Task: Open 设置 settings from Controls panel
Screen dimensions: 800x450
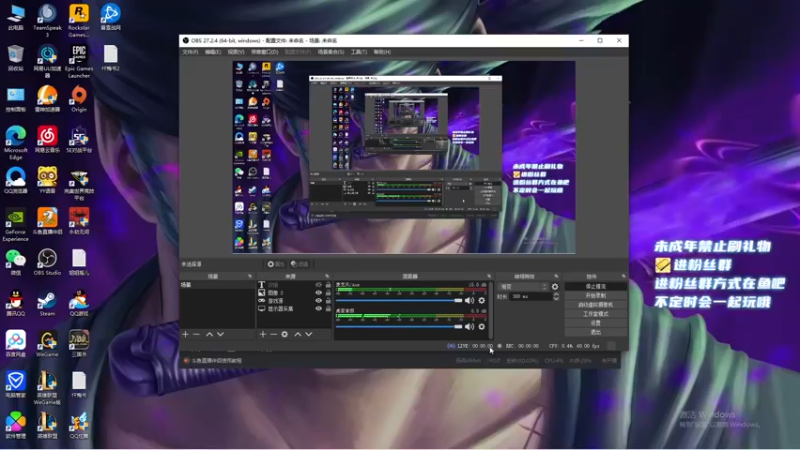Action: pyautogui.click(x=595, y=323)
